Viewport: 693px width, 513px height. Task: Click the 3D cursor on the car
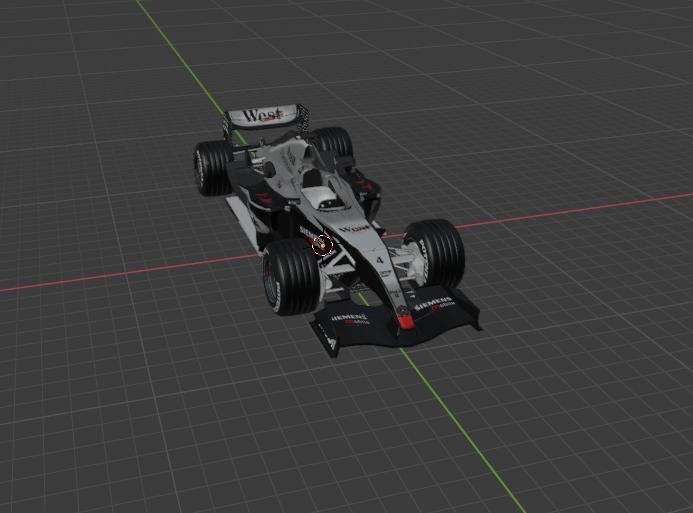click(x=322, y=245)
